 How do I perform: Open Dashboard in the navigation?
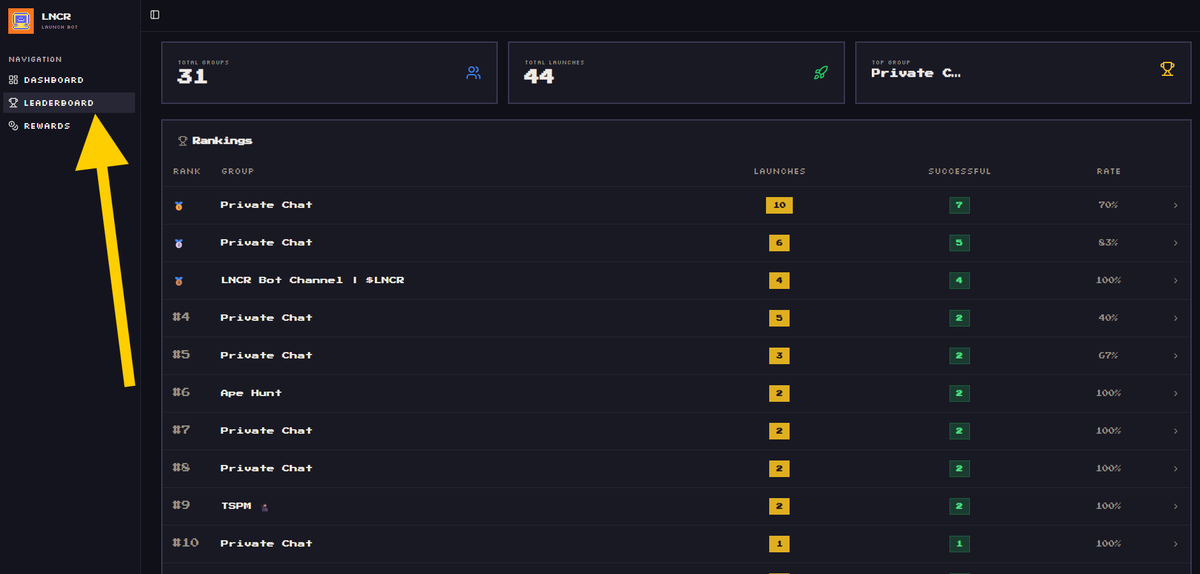click(x=69, y=80)
